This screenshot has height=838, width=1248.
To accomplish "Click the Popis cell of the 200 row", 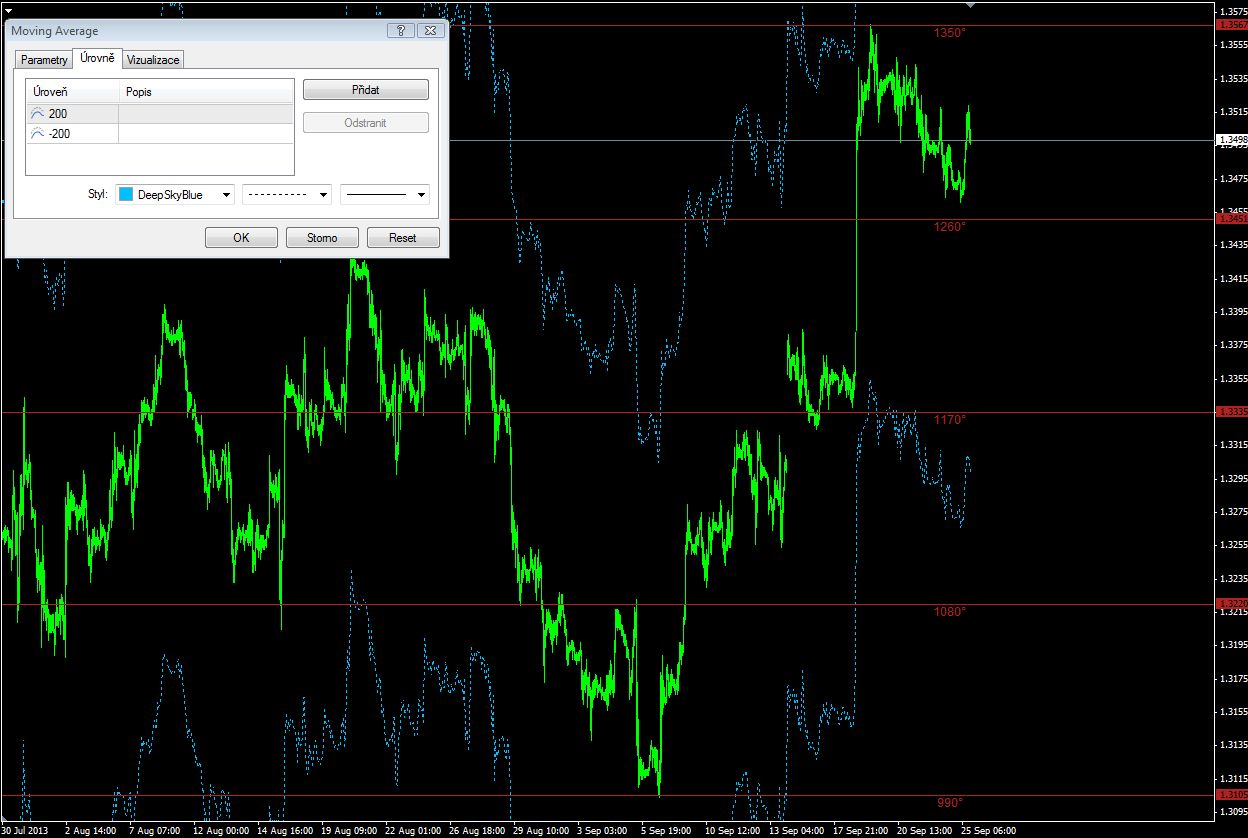I will (x=206, y=114).
